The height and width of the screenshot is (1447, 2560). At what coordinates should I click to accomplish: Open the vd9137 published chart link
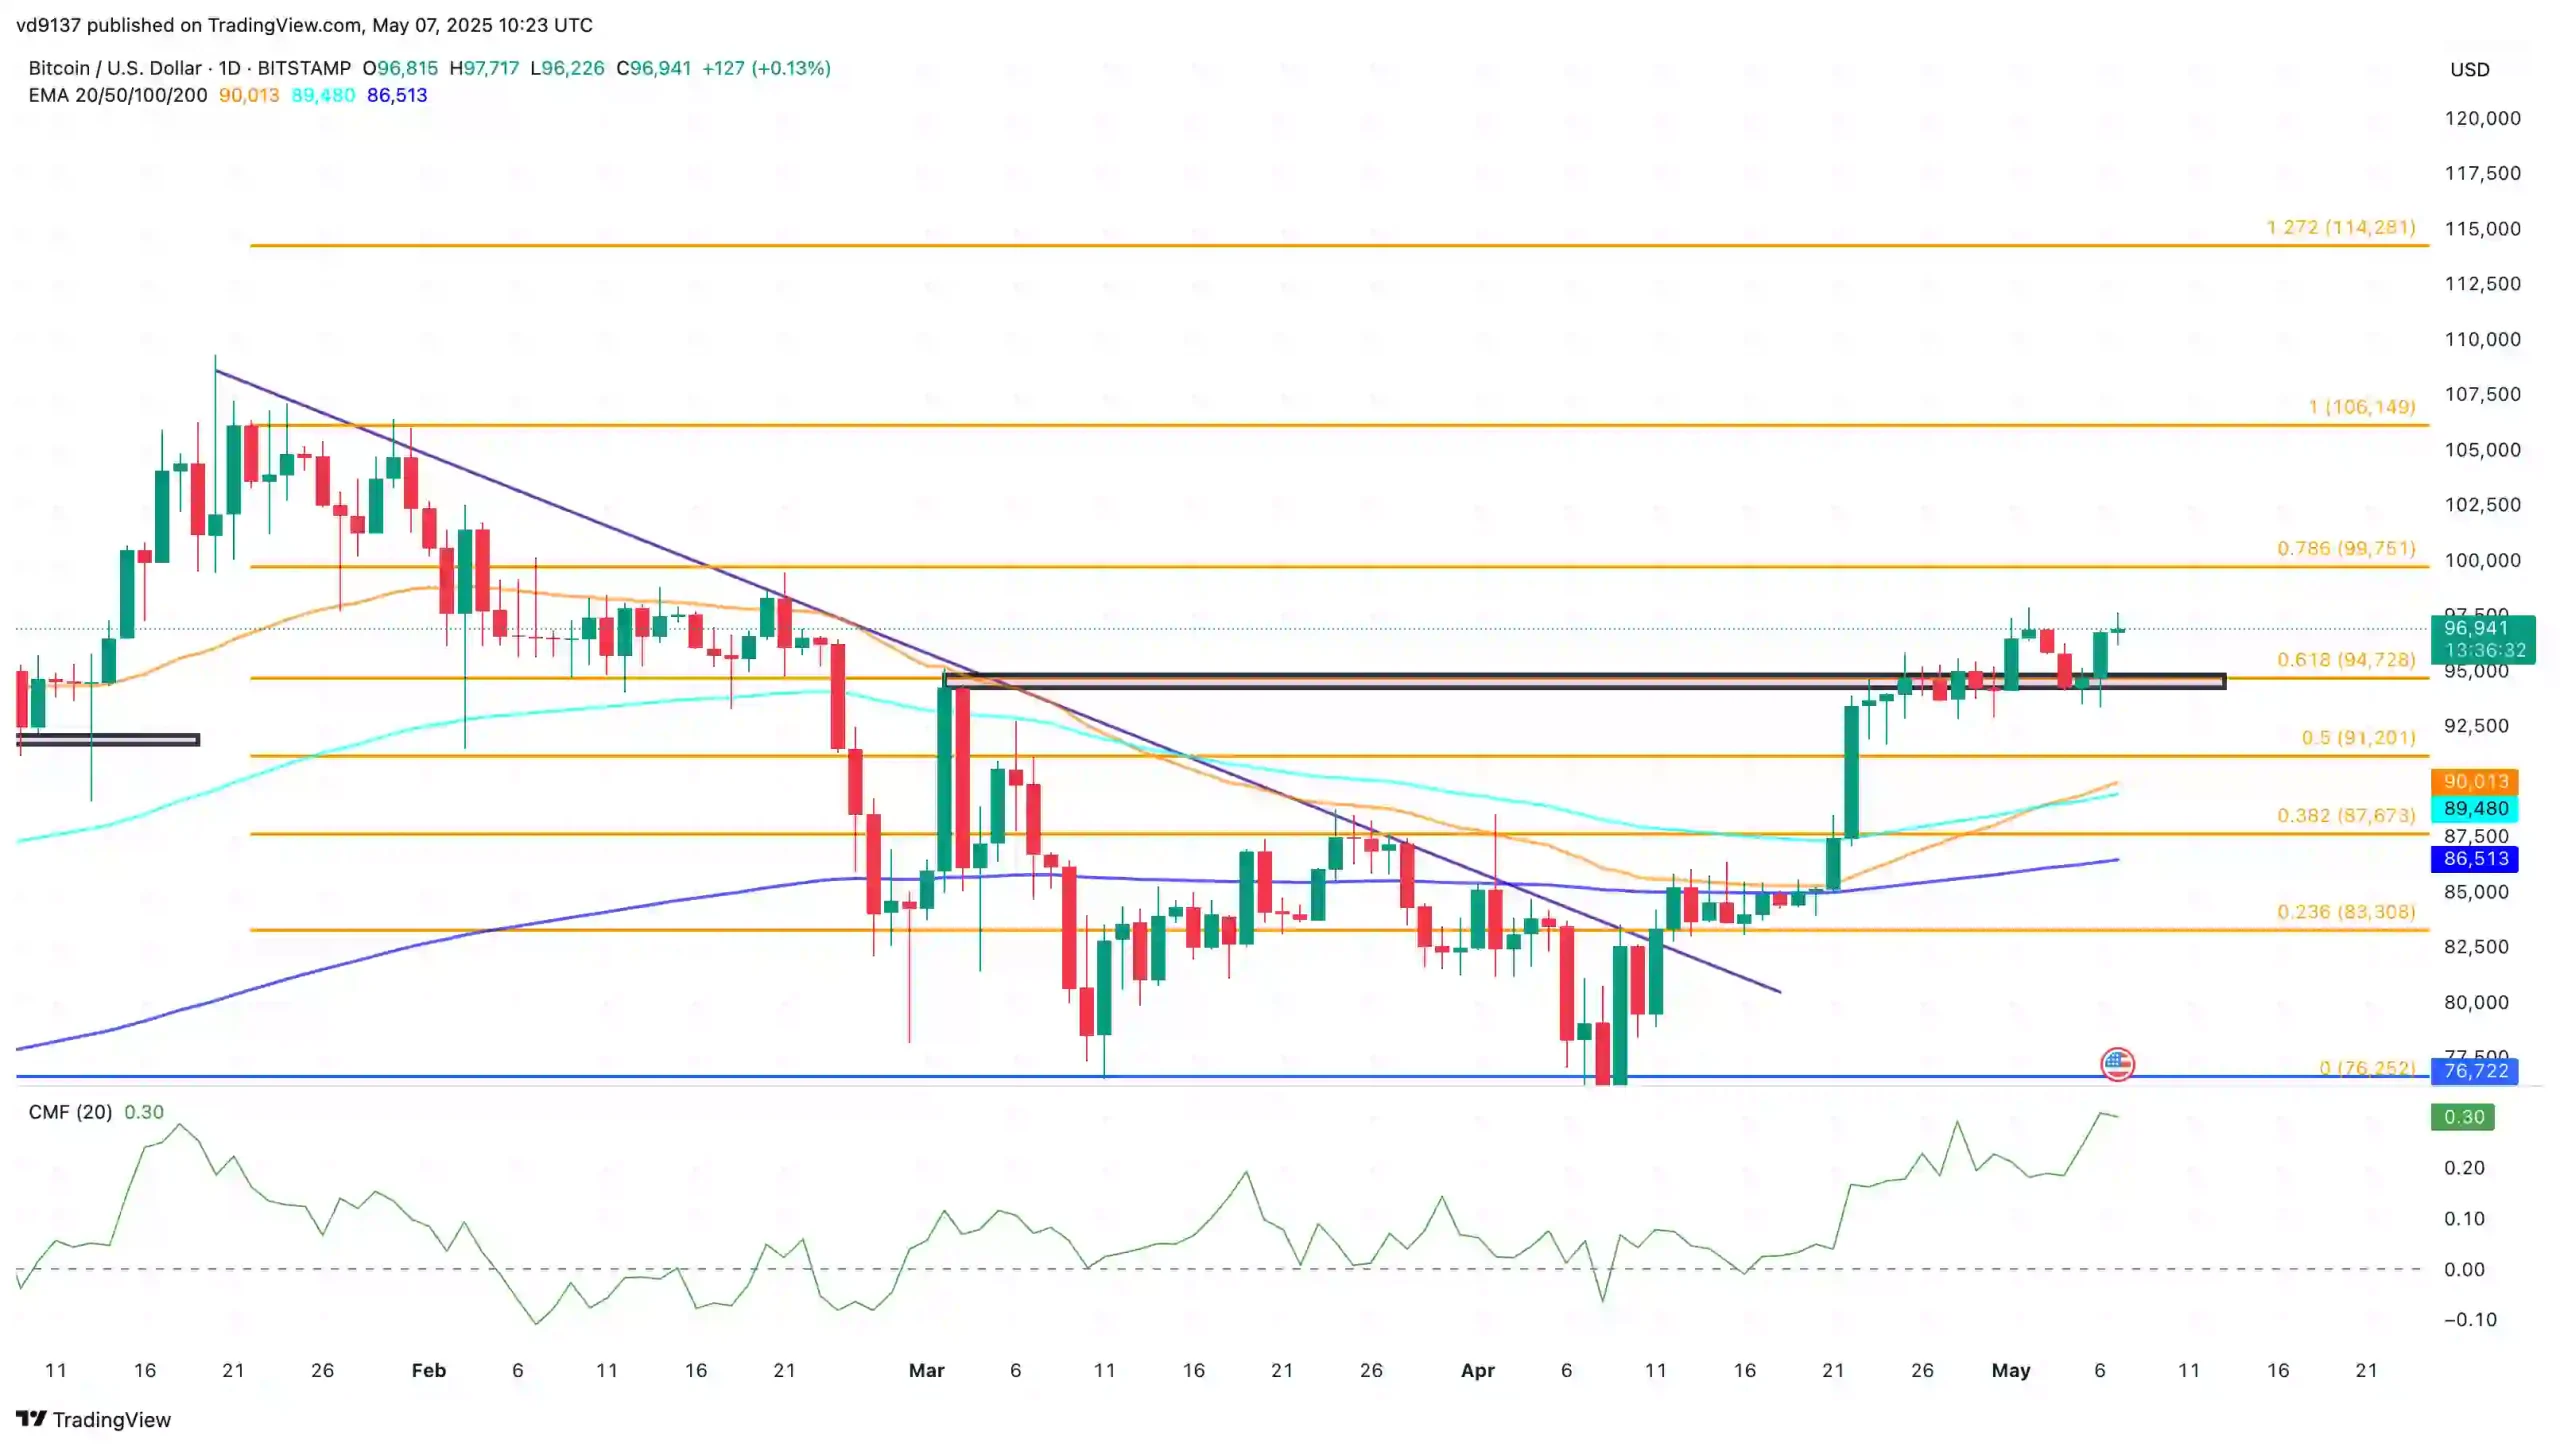pos(47,24)
